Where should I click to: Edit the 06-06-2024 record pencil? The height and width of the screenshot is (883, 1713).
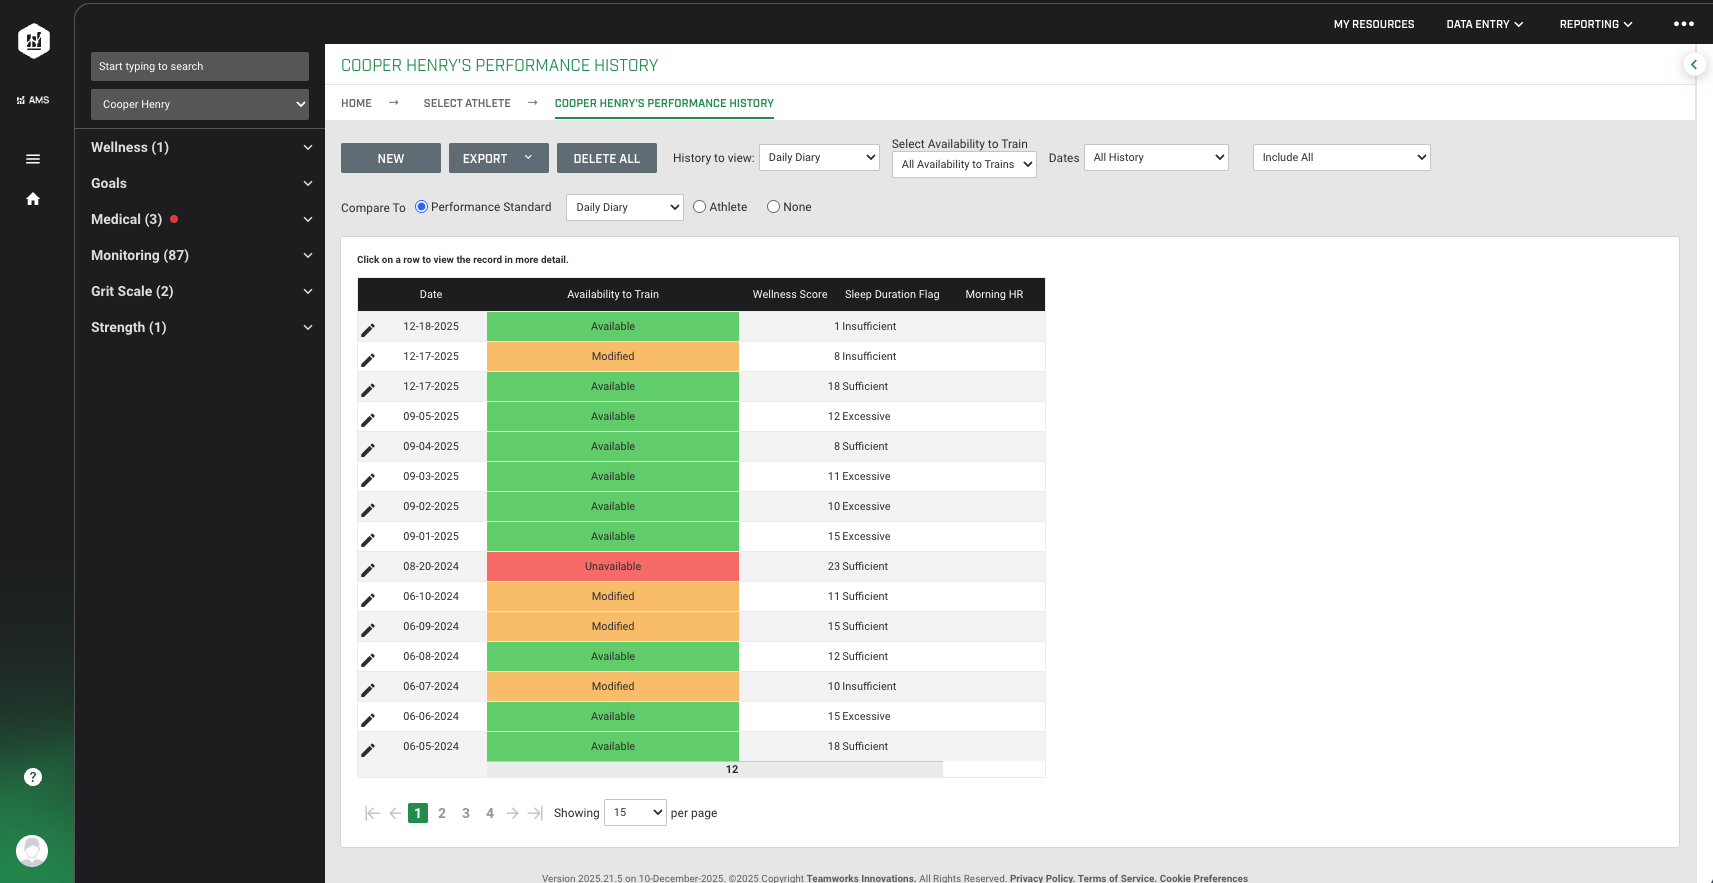pos(368,719)
